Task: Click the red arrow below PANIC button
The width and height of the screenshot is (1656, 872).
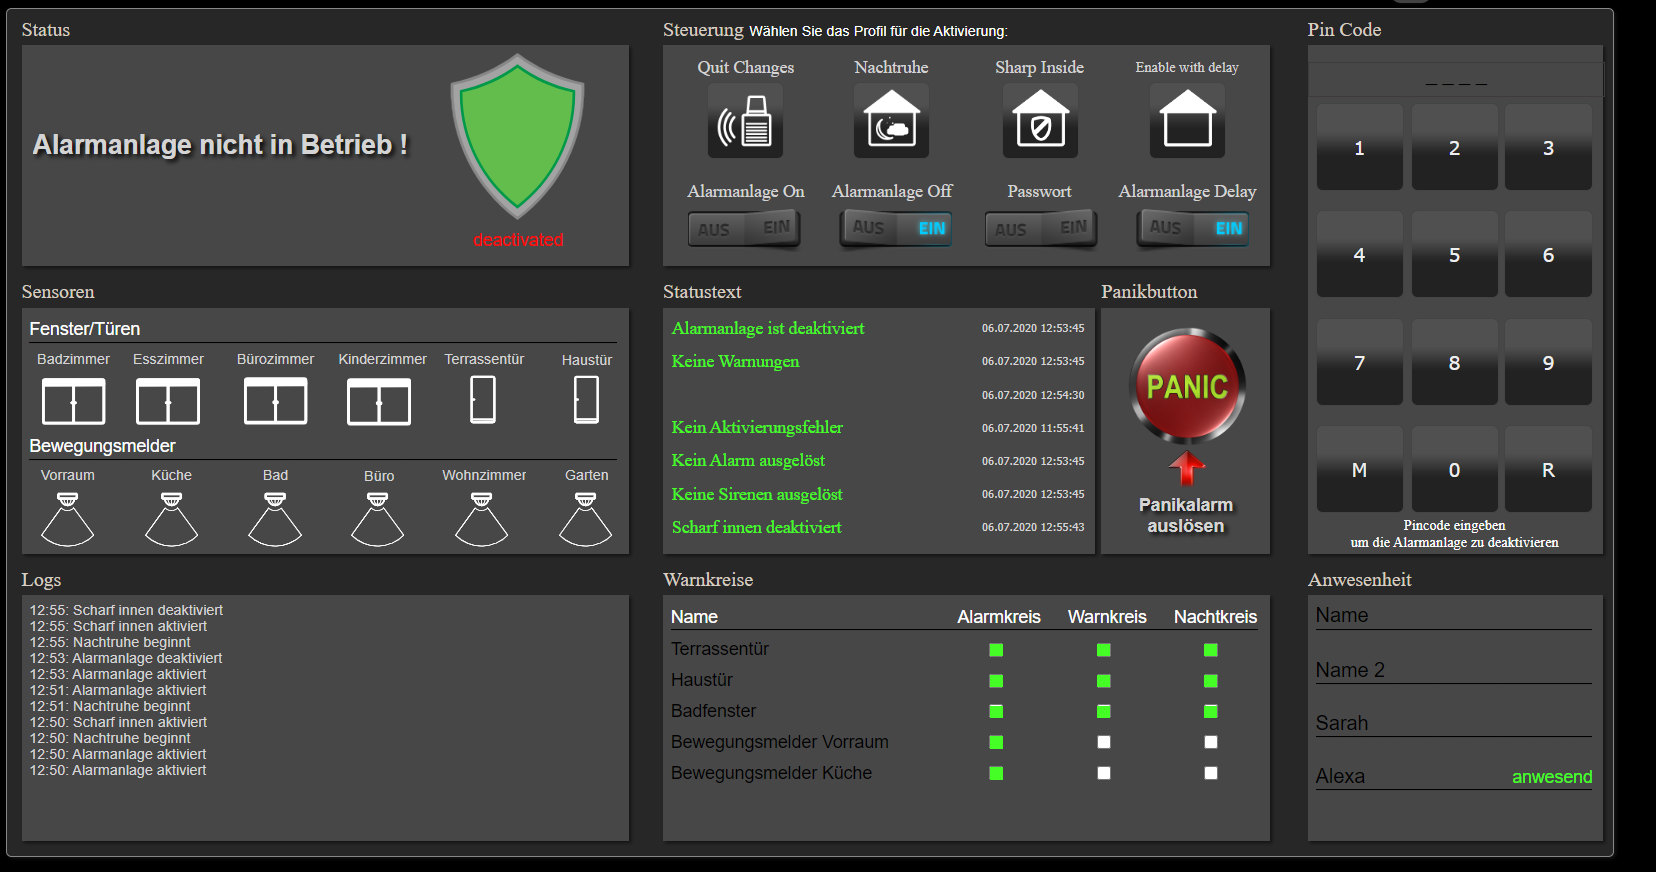Action: [1187, 468]
